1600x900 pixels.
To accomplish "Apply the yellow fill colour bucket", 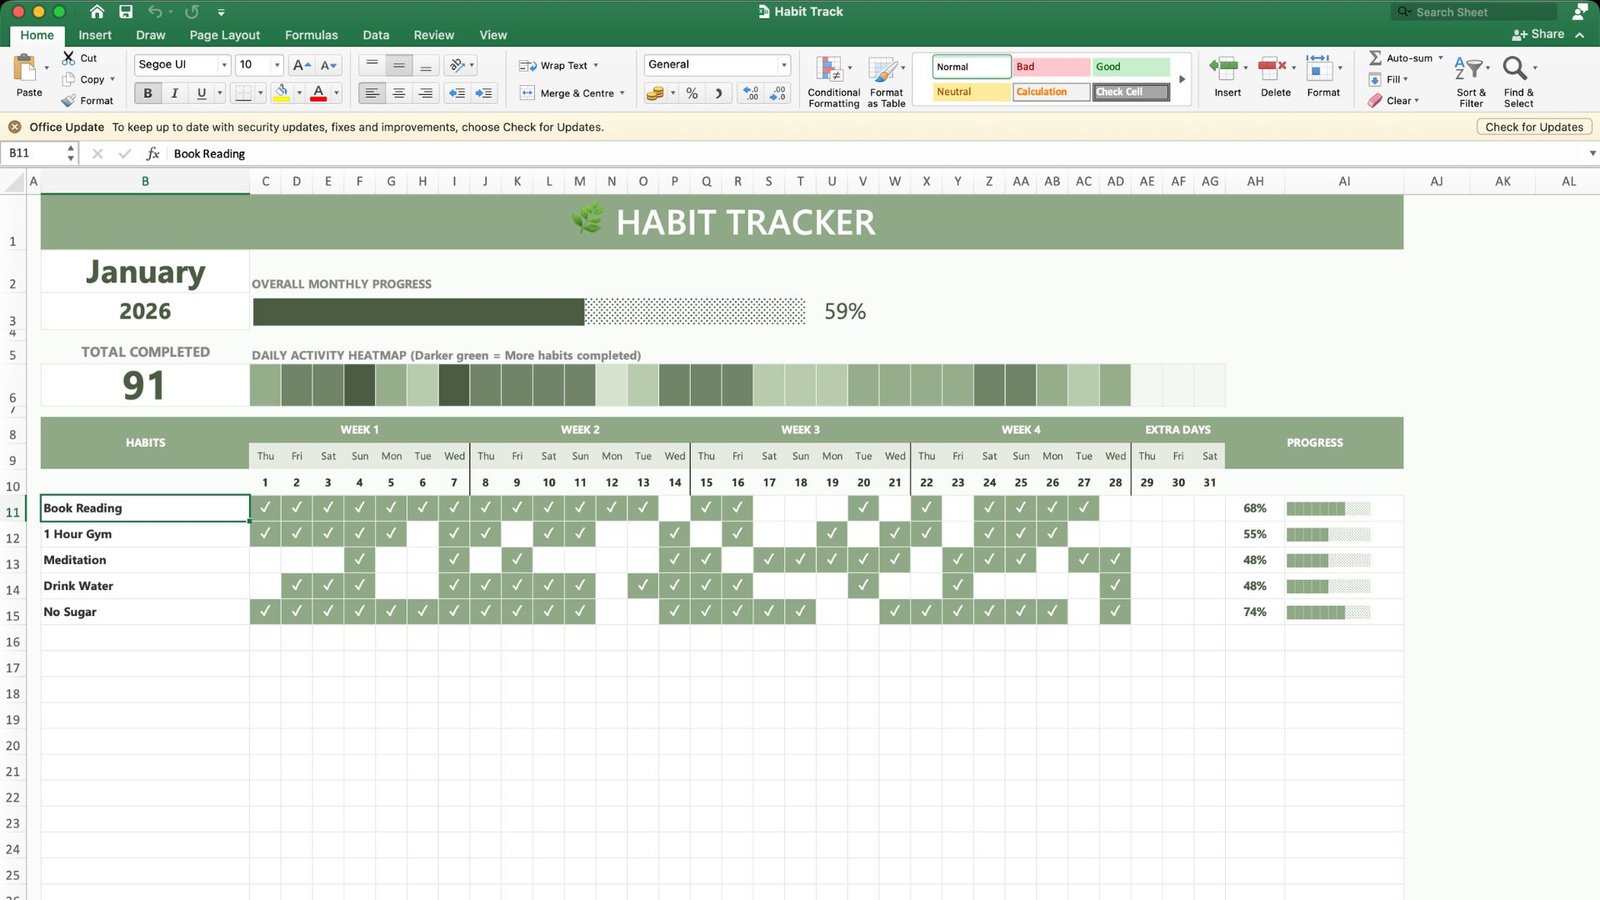I will click(x=282, y=93).
